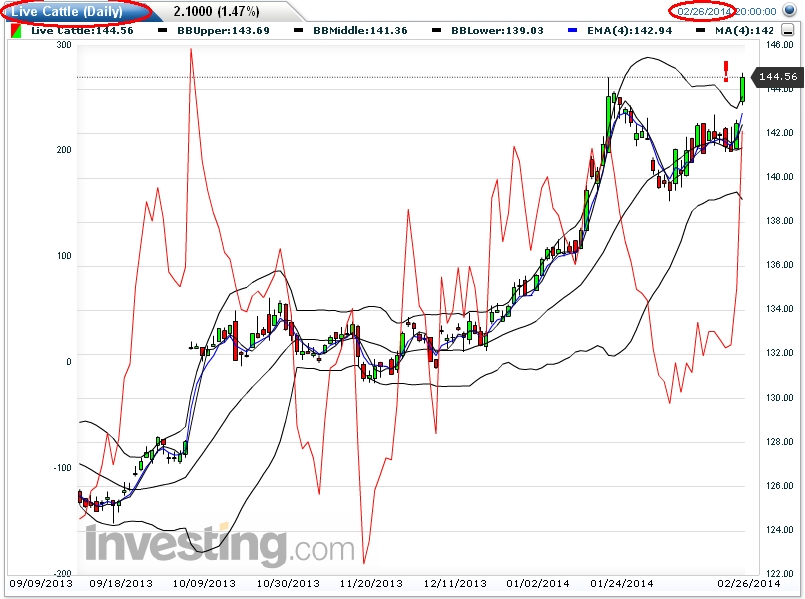Select the BBMiddle:141.36 legend entry

[x=360, y=31]
